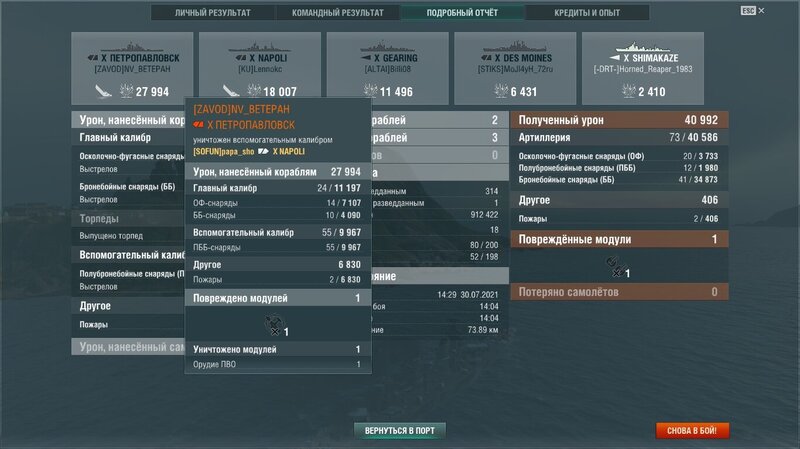Click the Shimakaze ship silhouette icon
This screenshot has width=800, height=449.
coord(643,47)
